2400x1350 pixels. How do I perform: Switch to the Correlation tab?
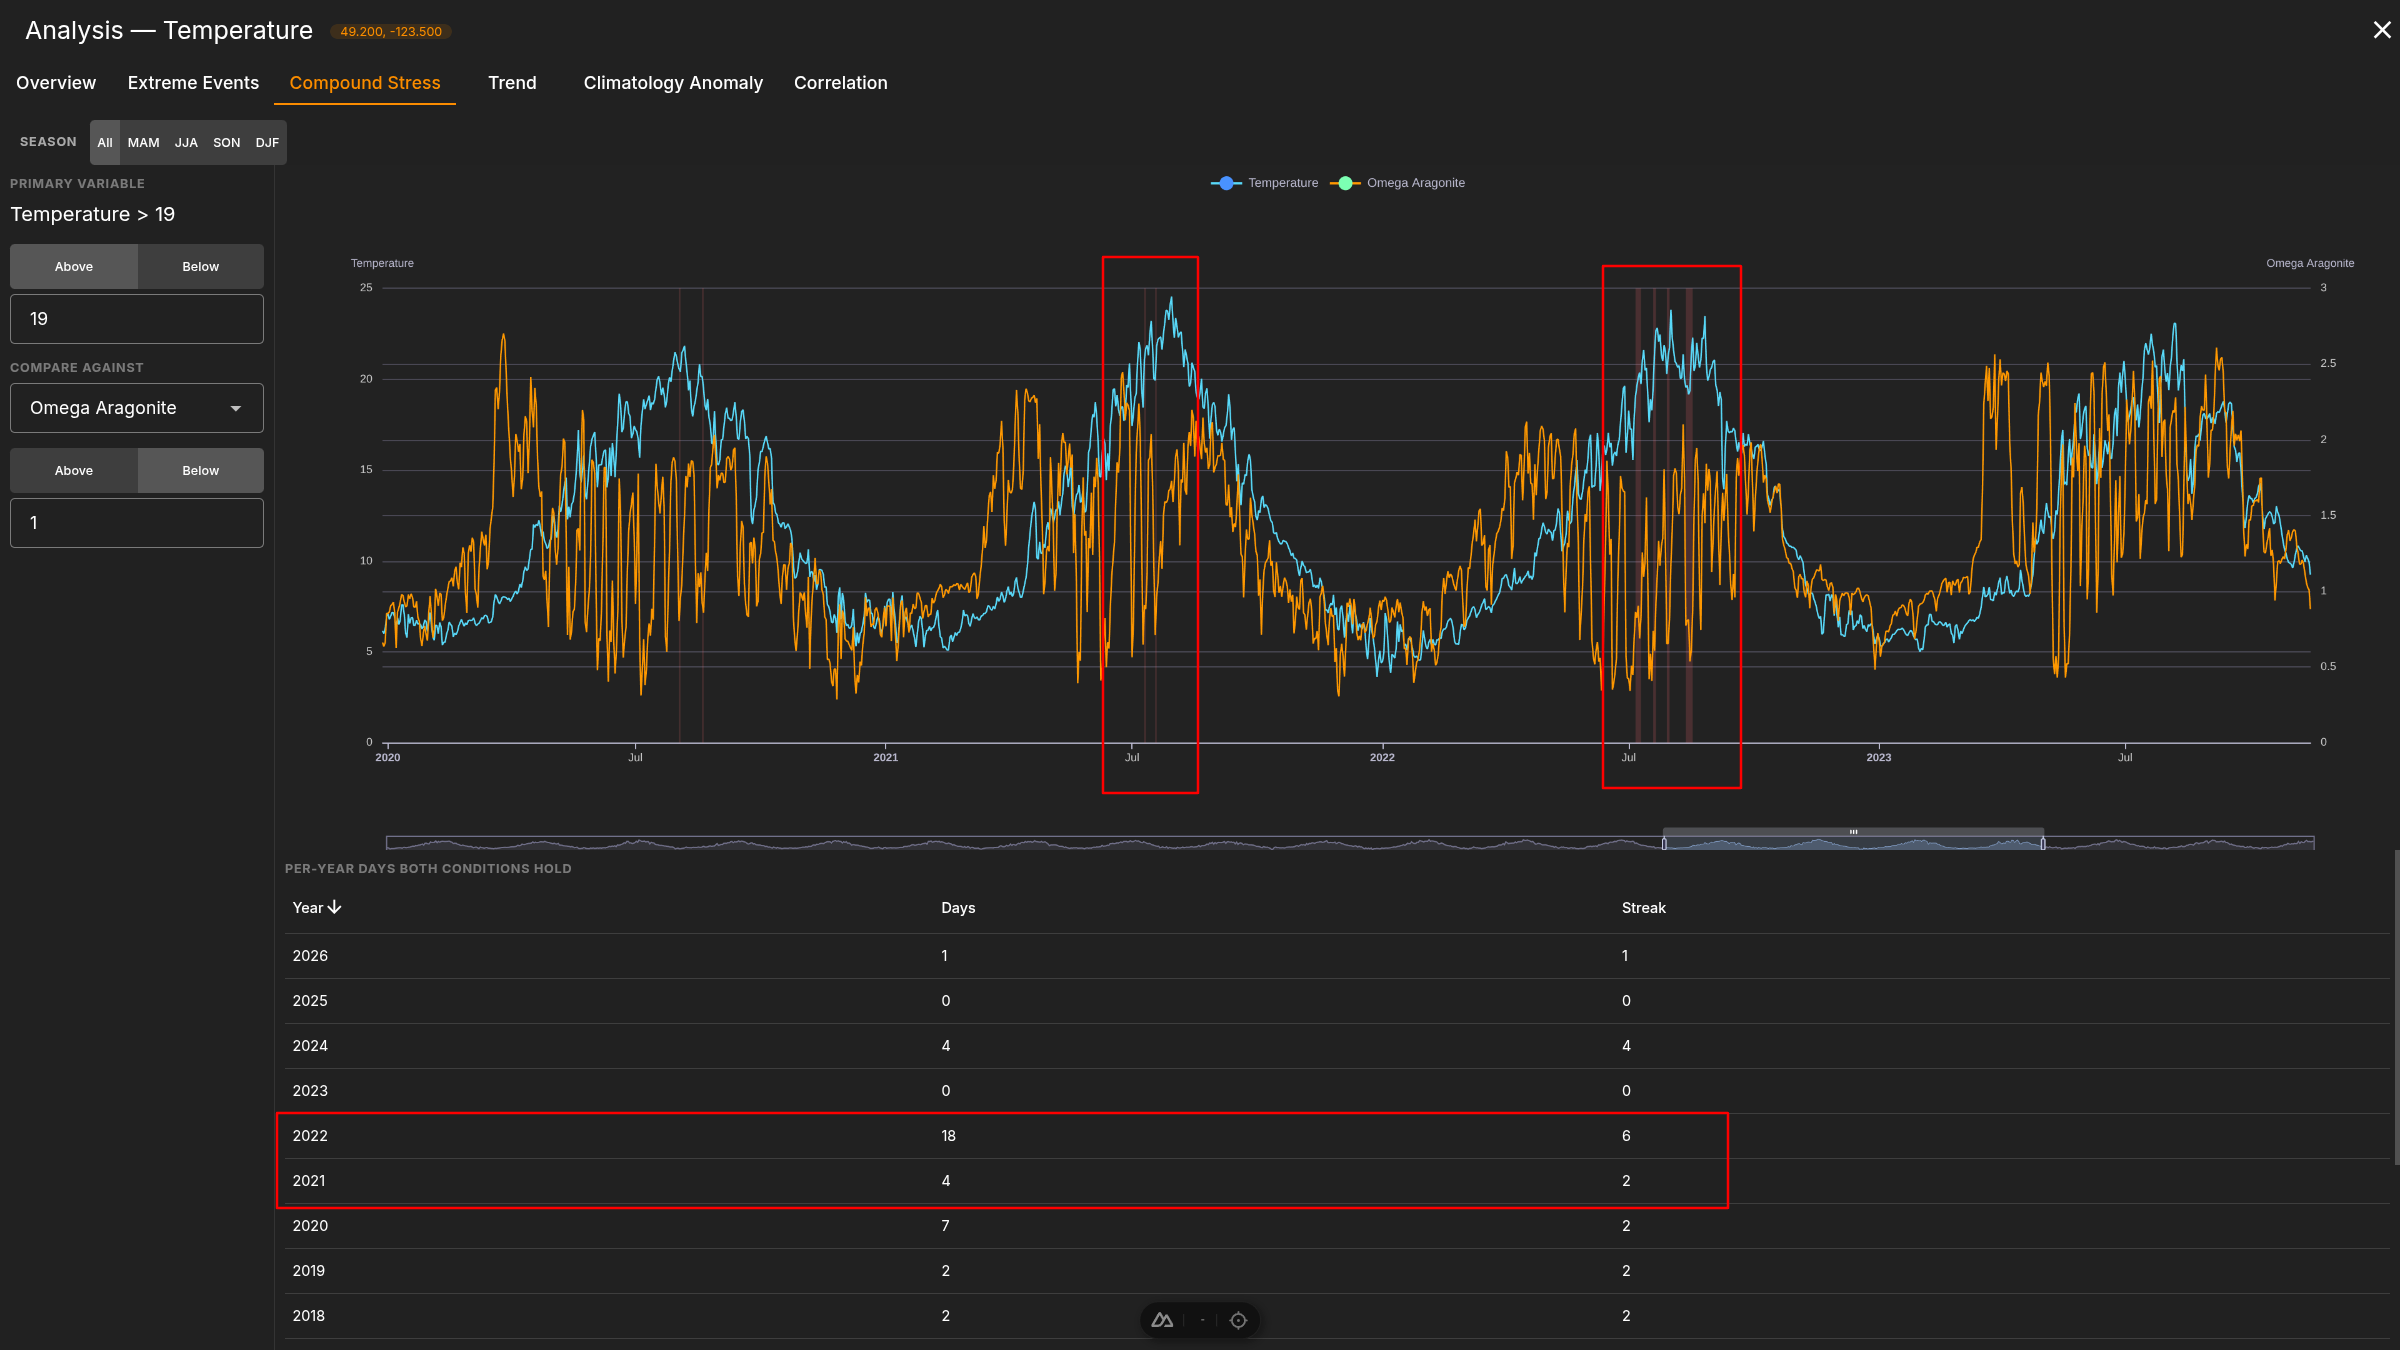click(841, 83)
